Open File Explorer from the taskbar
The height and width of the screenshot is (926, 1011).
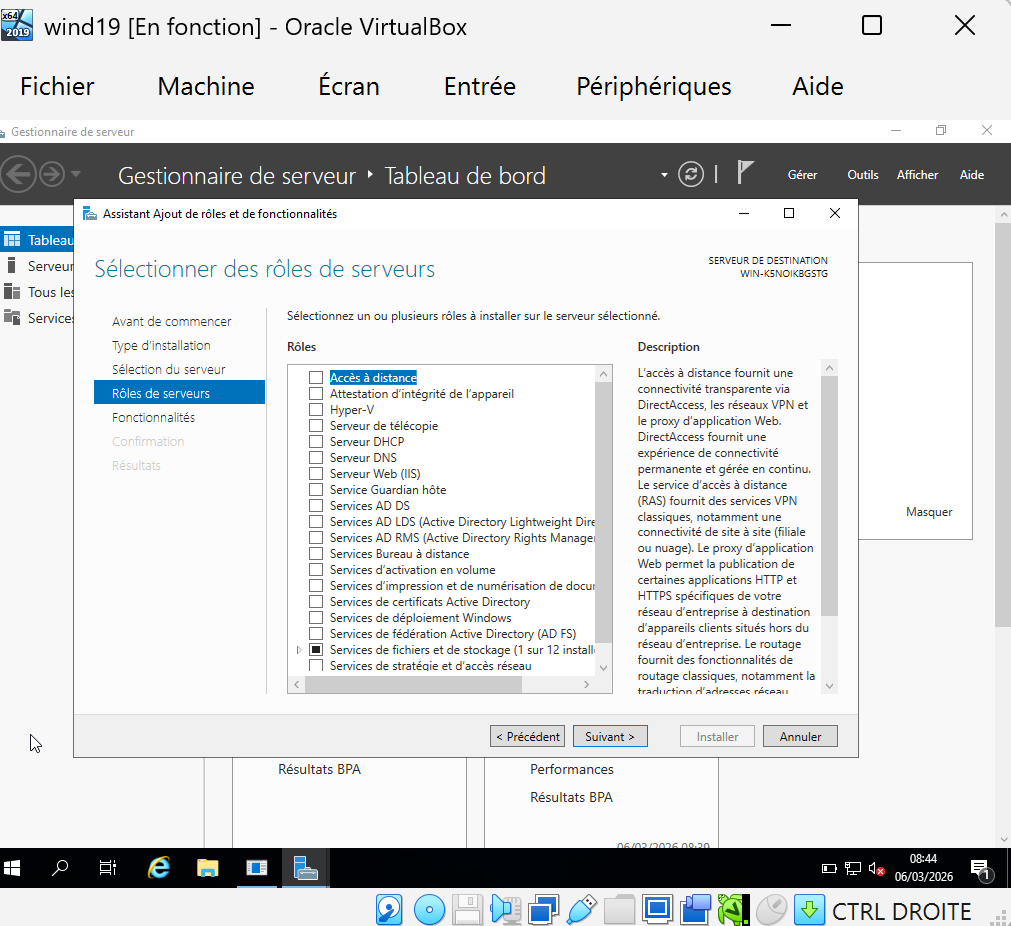pyautogui.click(x=208, y=868)
